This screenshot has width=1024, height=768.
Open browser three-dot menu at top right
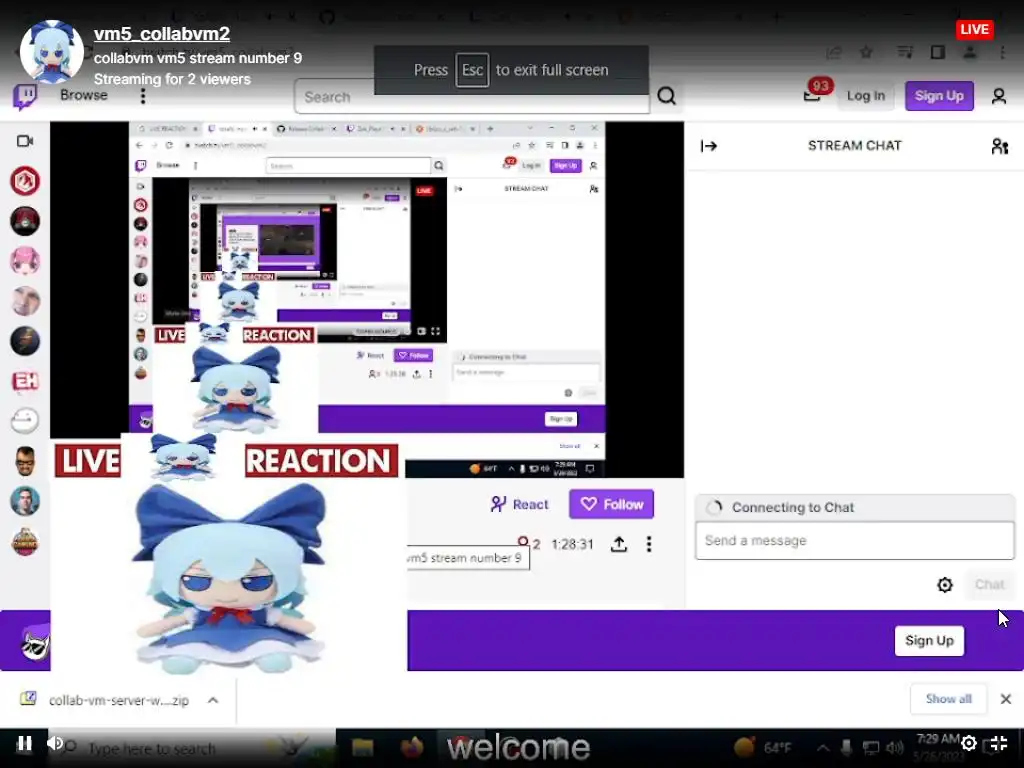(x=1002, y=52)
